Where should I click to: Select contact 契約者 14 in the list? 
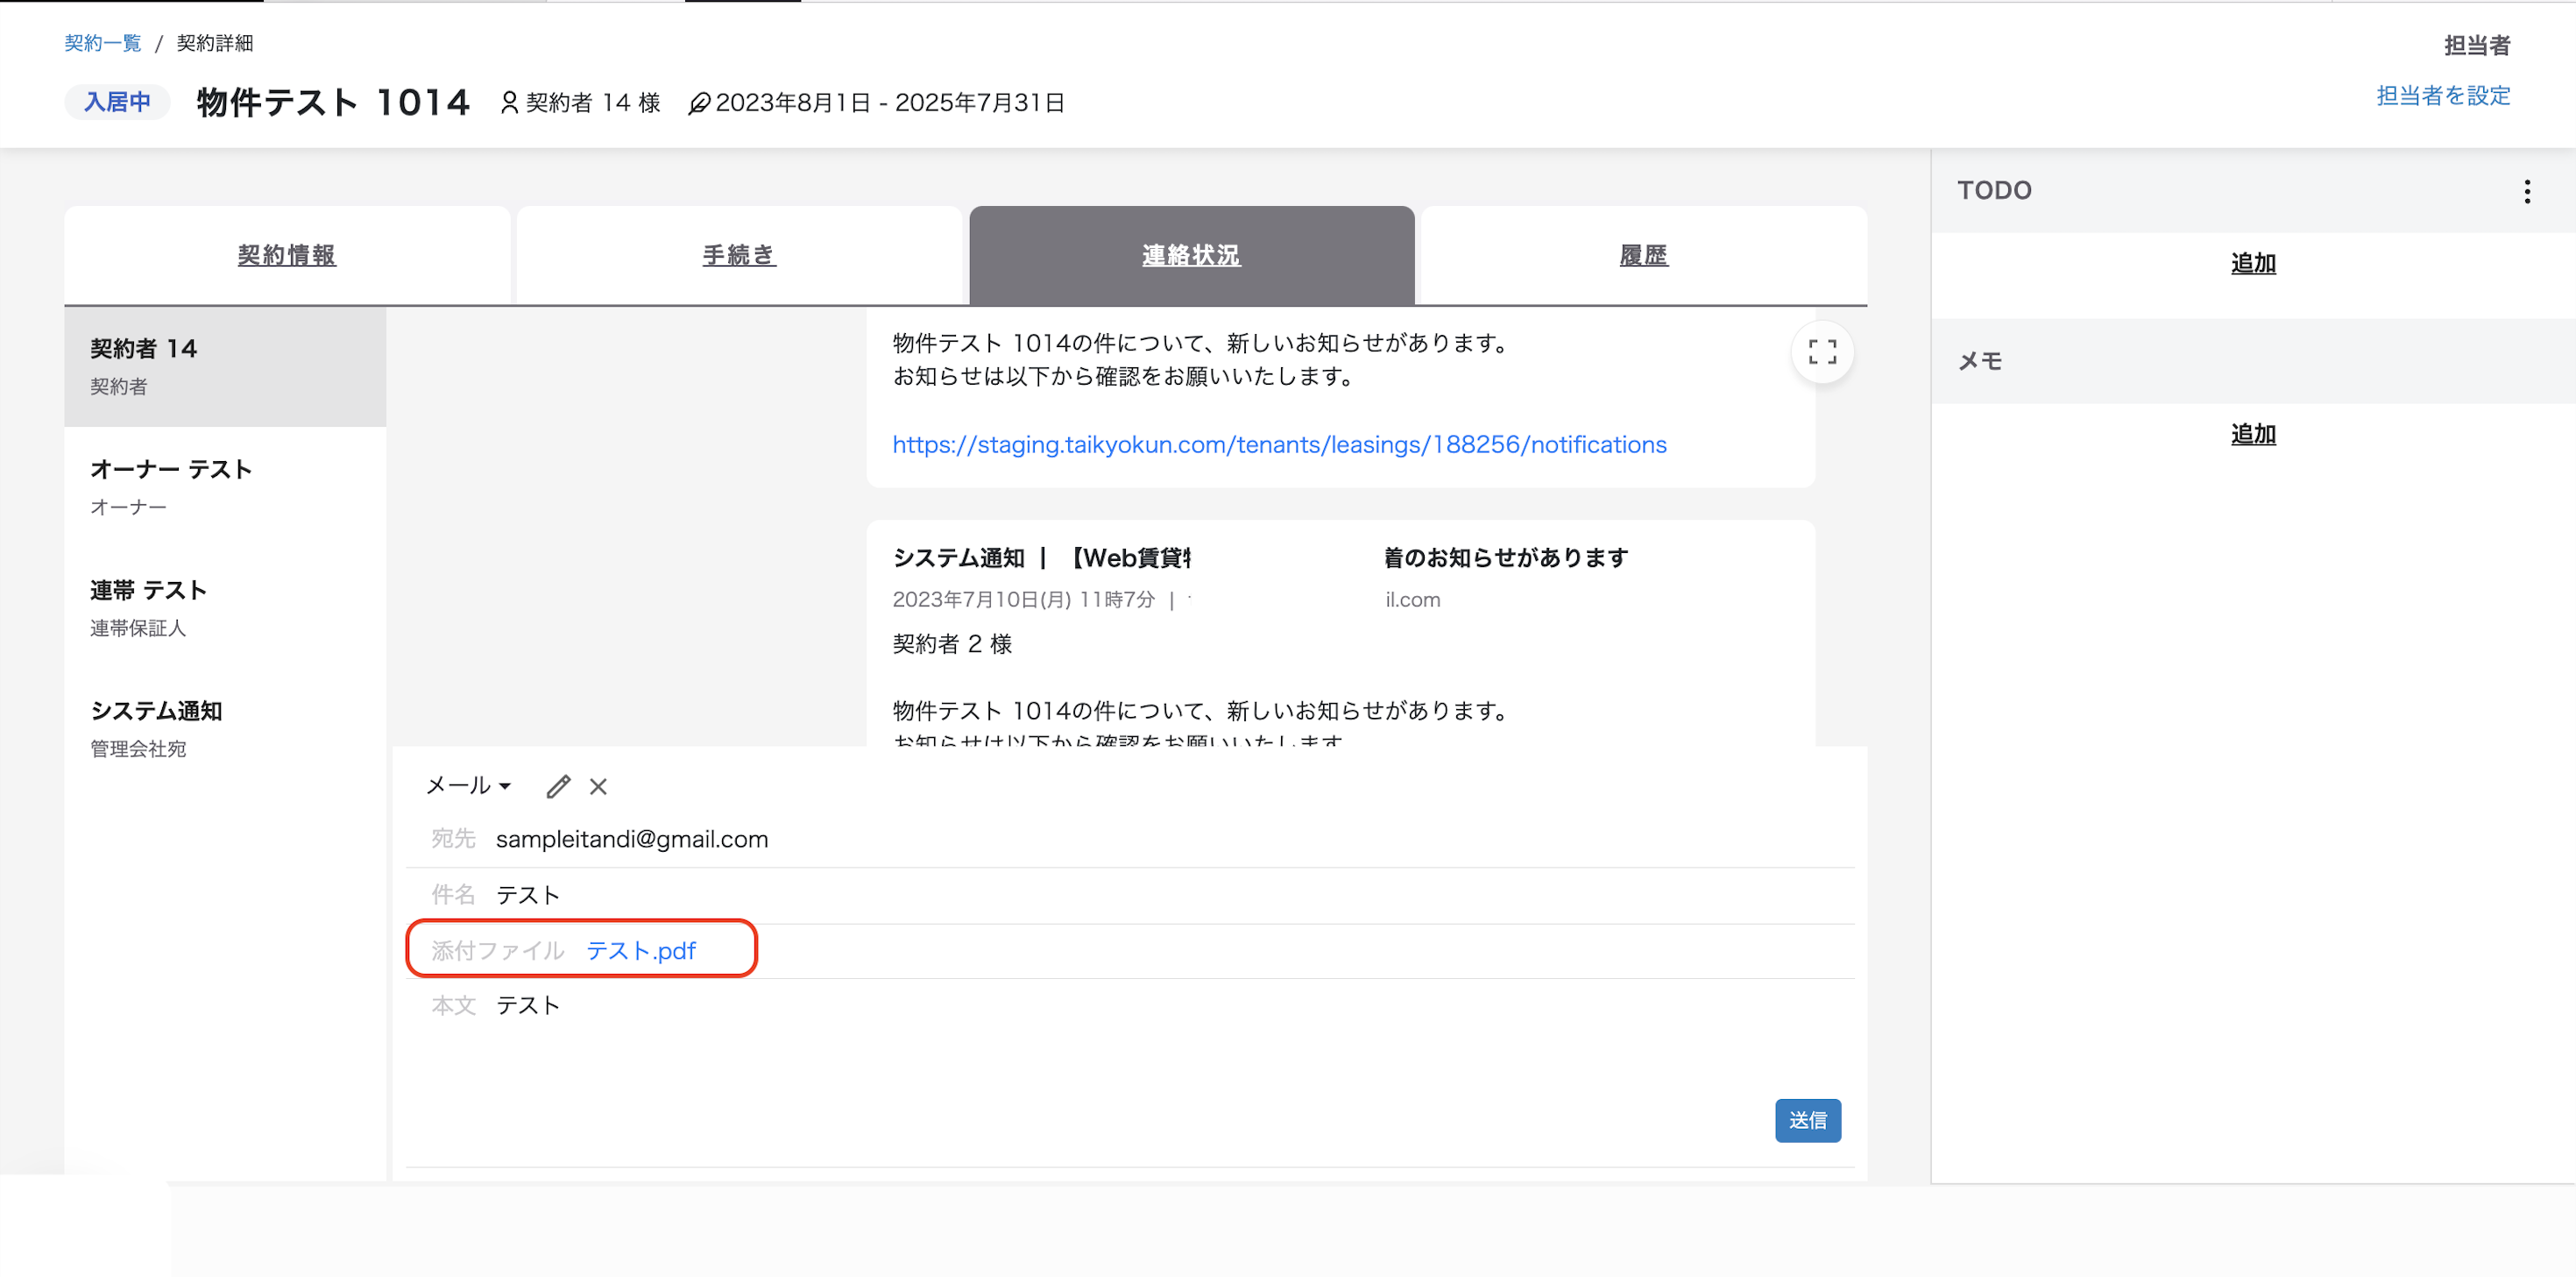225,366
